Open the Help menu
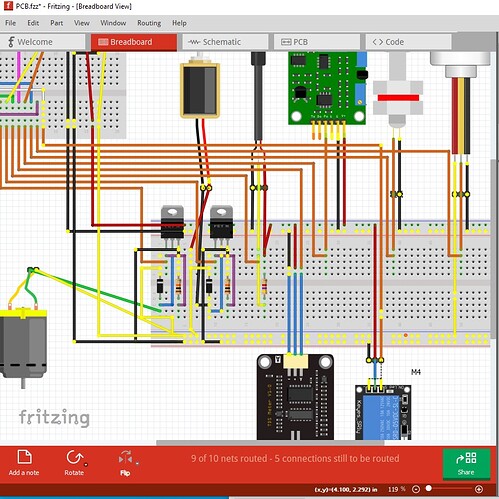 (179, 23)
